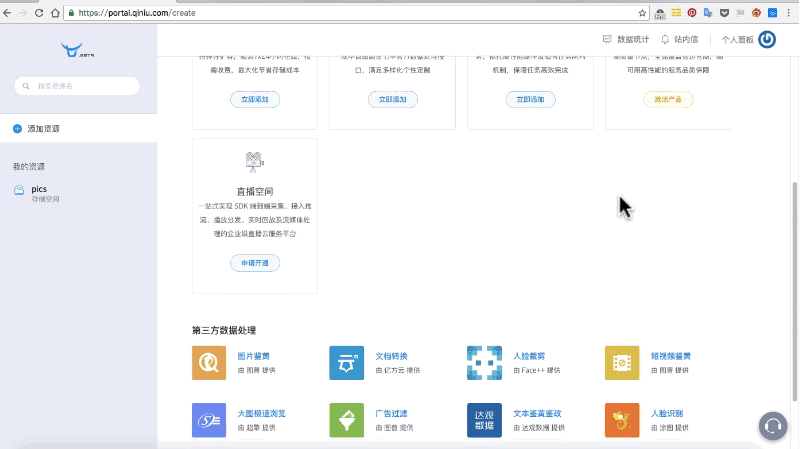
Task: Click the 申请开通 button
Action: point(255,263)
